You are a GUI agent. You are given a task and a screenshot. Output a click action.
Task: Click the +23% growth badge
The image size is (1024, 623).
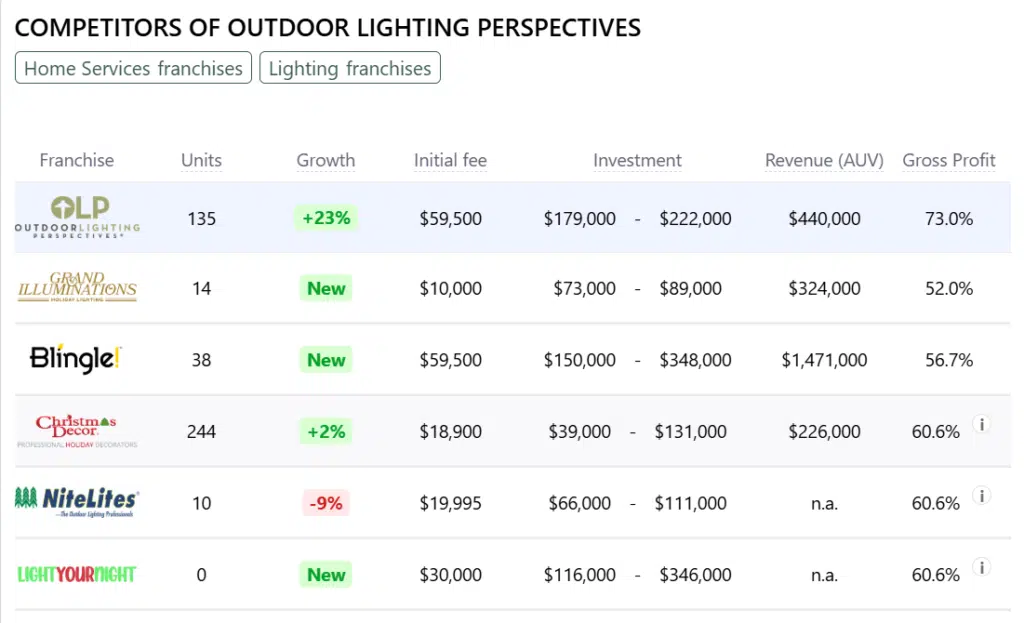[325, 217]
